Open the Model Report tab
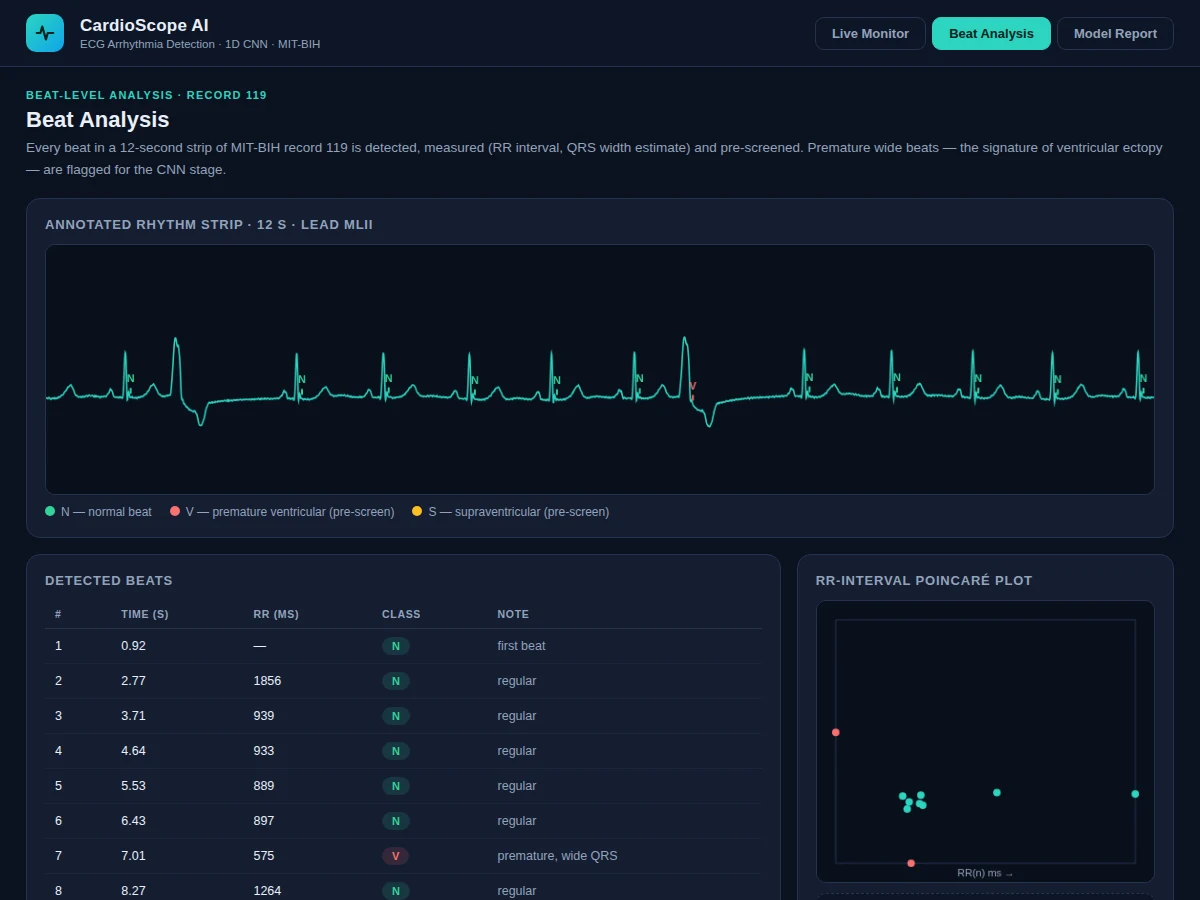The image size is (1200, 900). pyautogui.click(x=1115, y=33)
